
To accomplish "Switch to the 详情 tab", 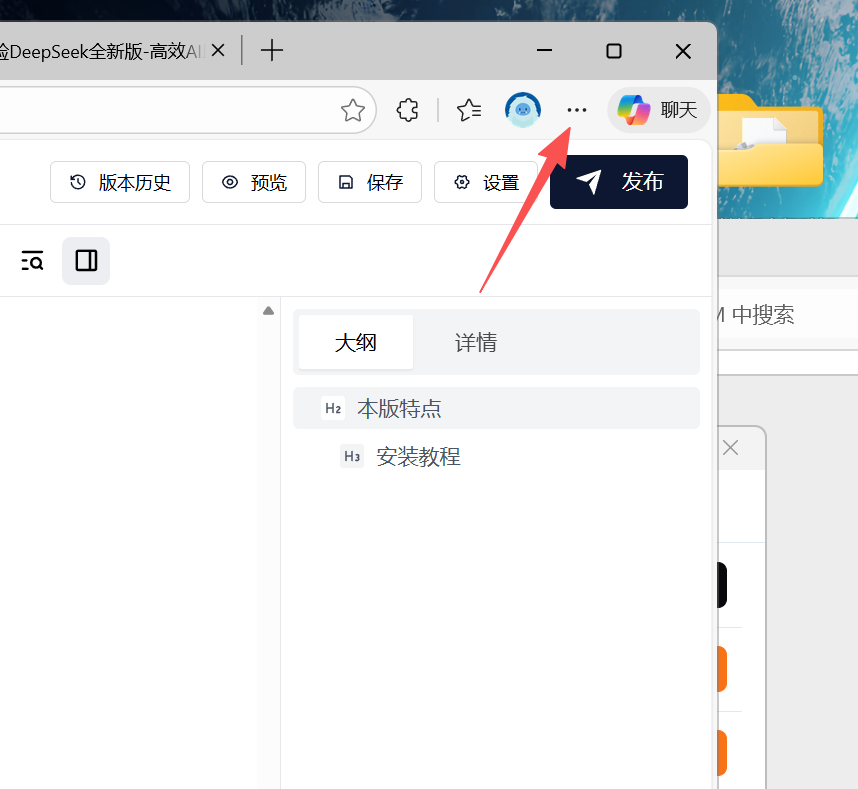I will (x=476, y=342).
